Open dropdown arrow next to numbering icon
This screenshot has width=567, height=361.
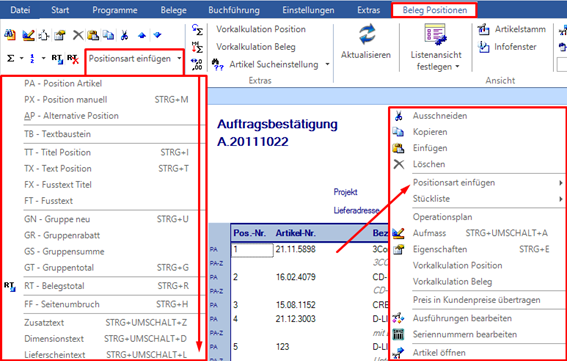coord(43,58)
